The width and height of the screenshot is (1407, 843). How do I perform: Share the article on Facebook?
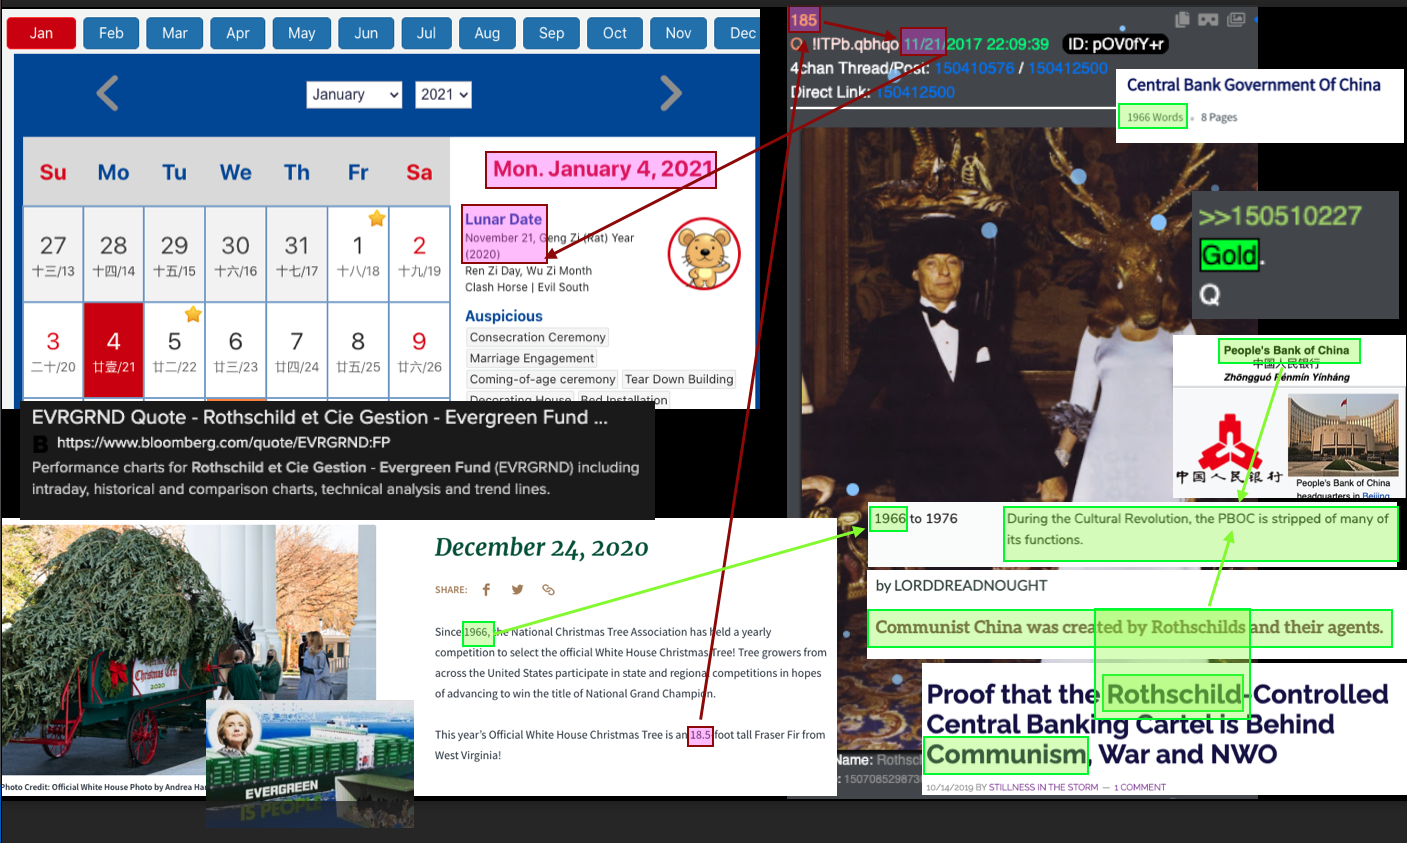486,590
